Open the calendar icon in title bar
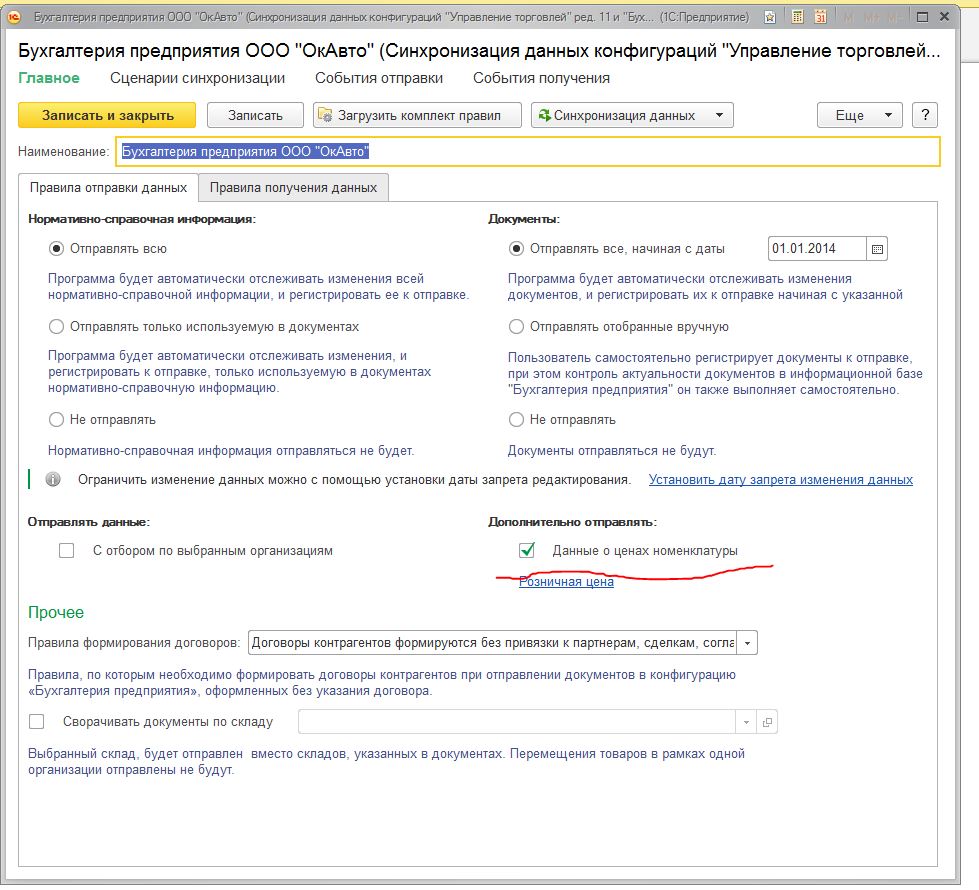Viewport: 979px width, 890px height. [x=820, y=17]
